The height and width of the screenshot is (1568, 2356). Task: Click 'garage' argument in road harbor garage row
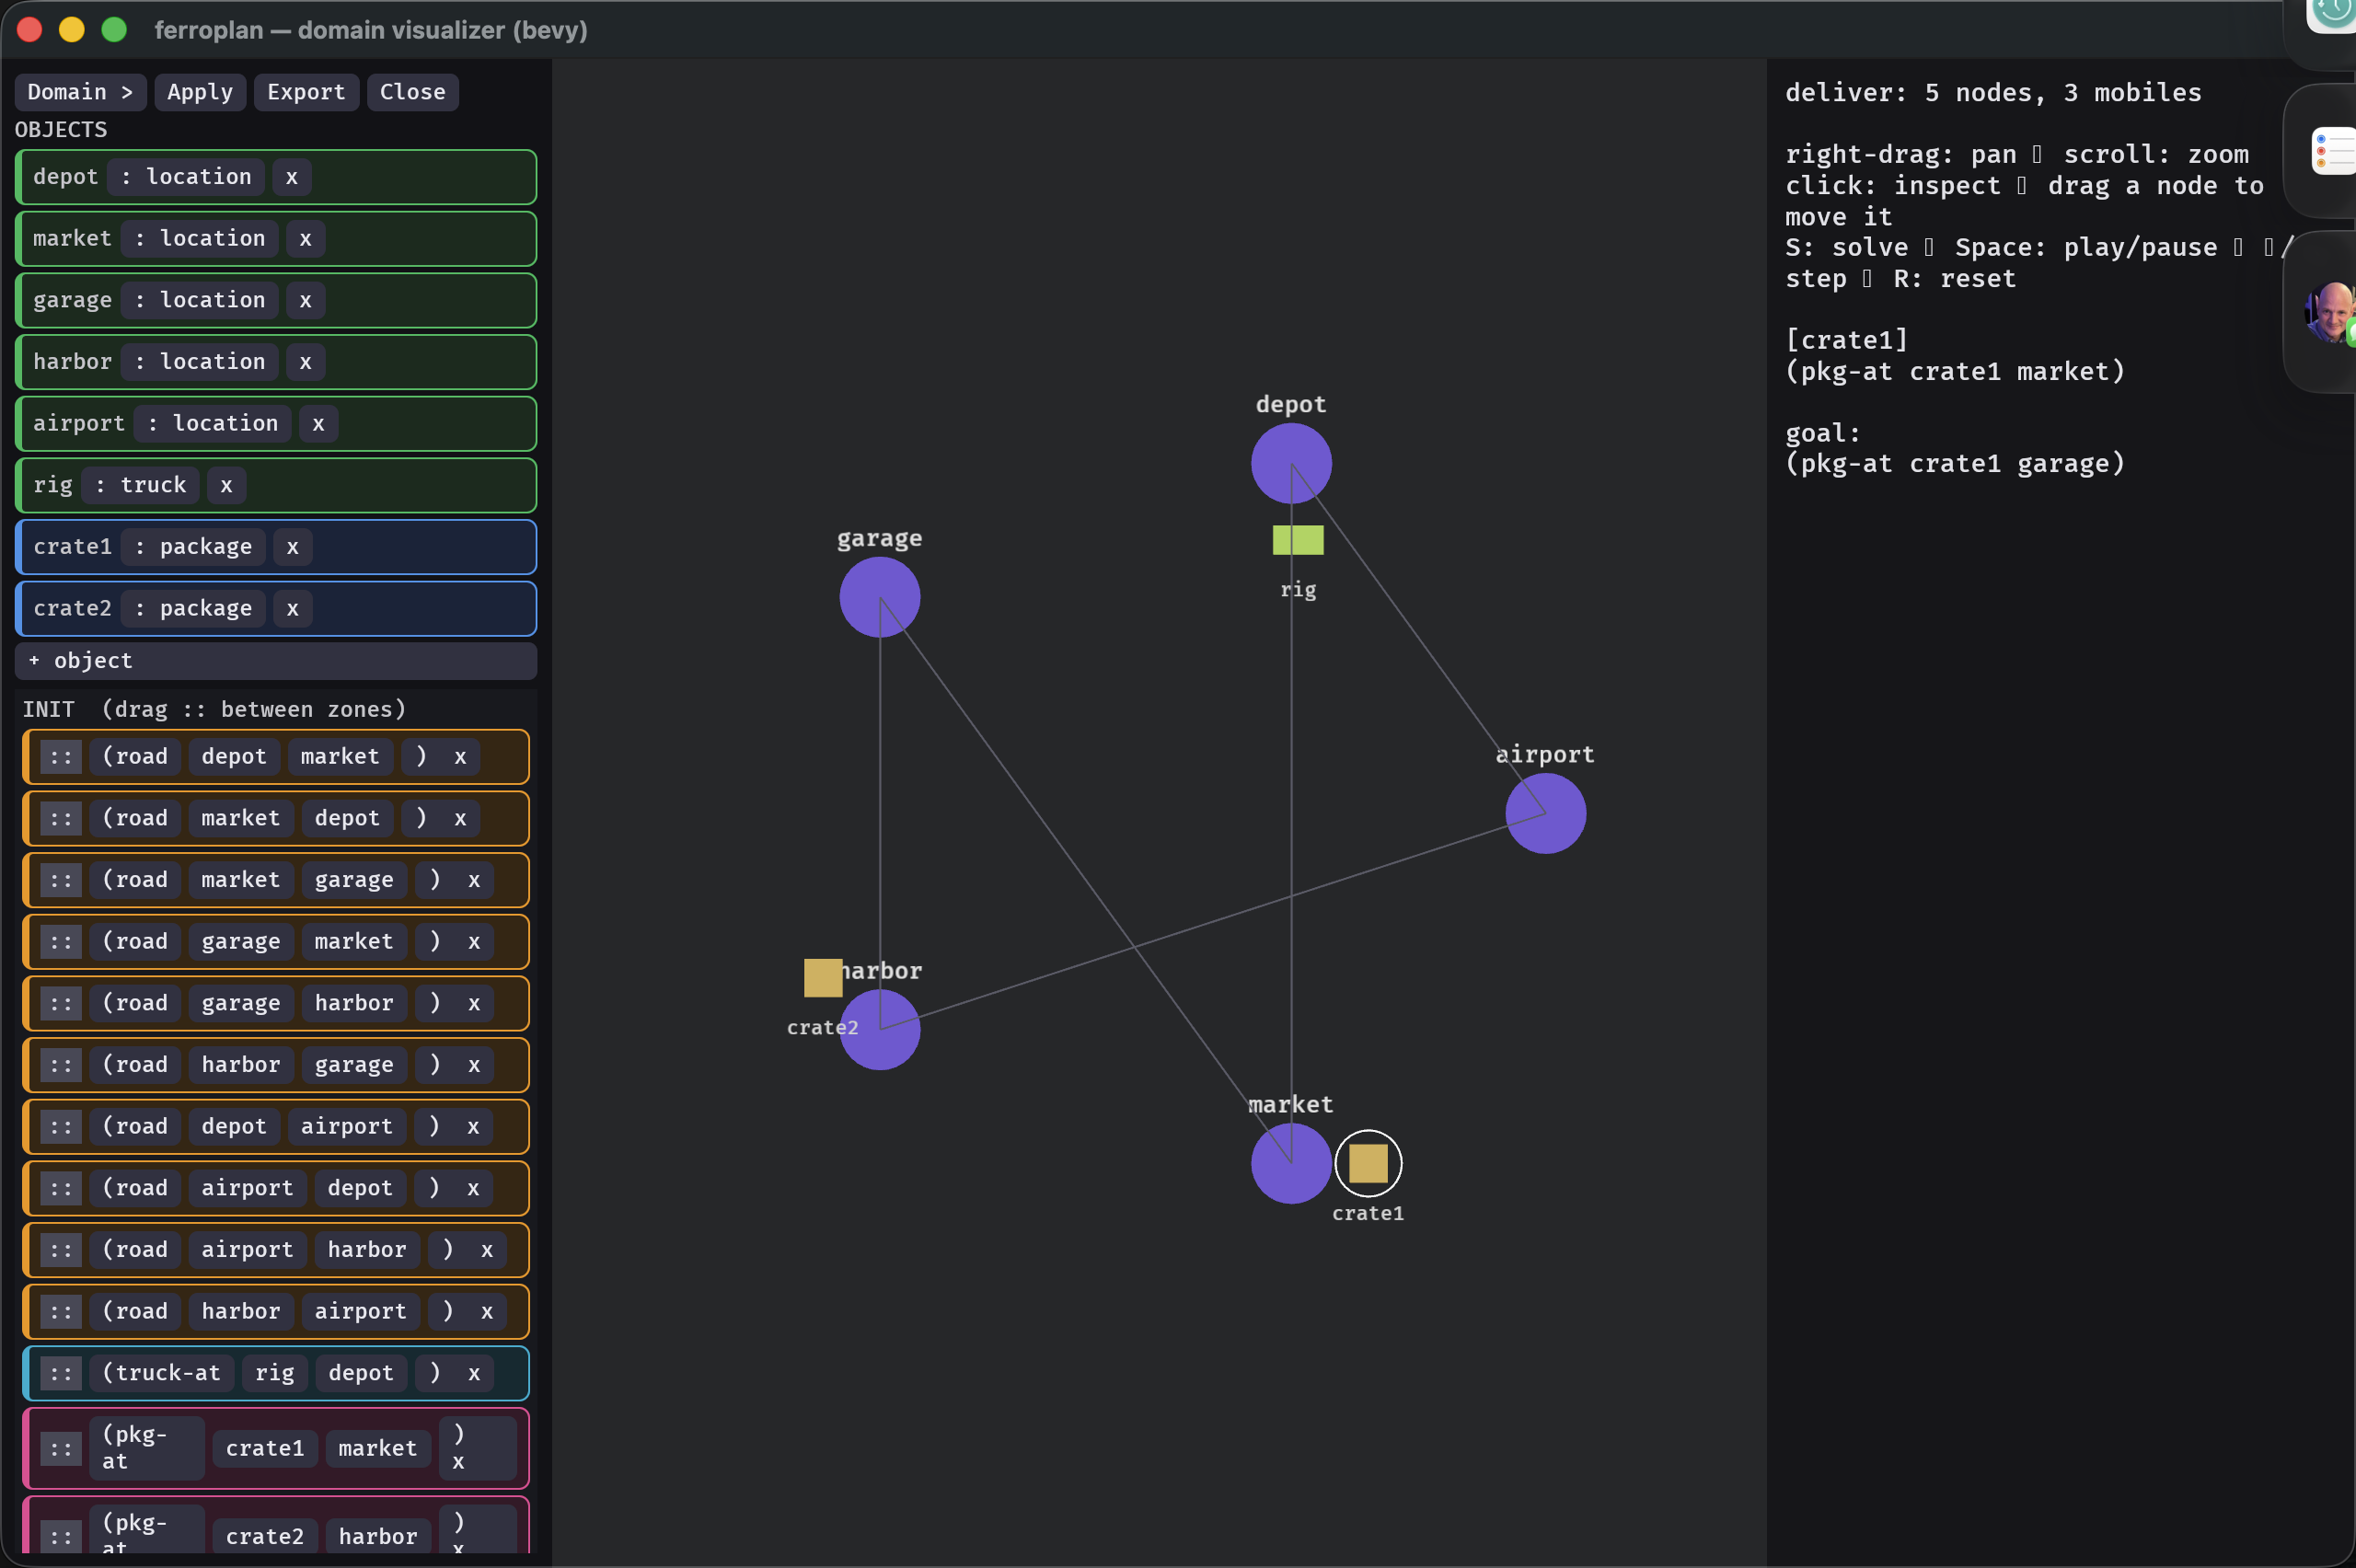click(x=354, y=1065)
